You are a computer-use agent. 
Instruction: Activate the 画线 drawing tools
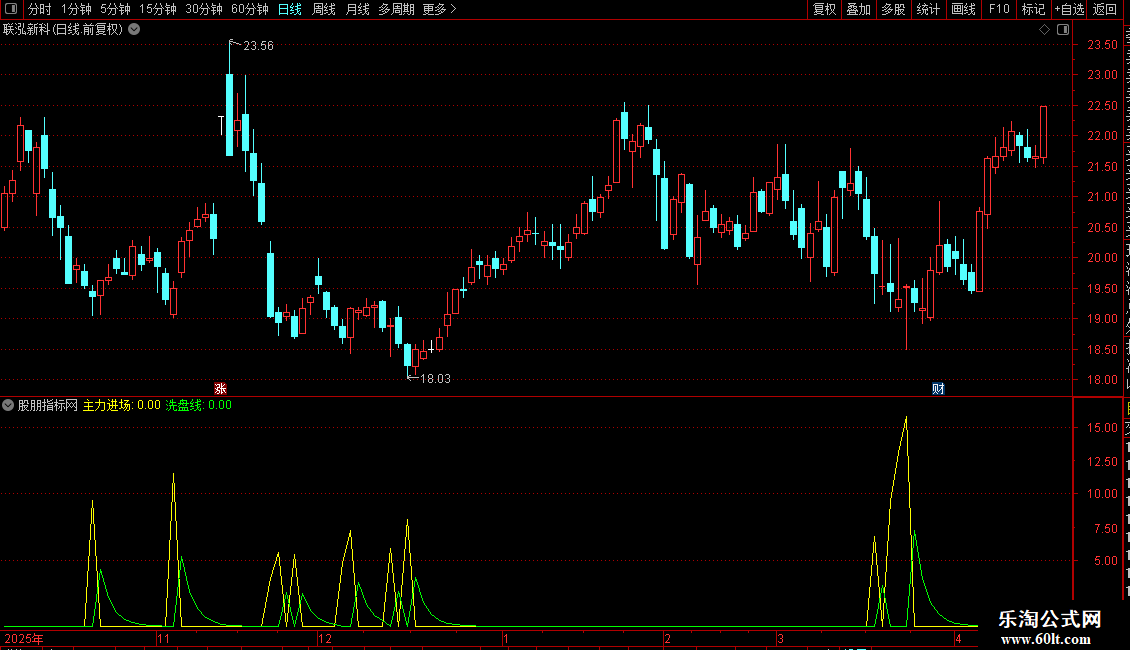[963, 9]
